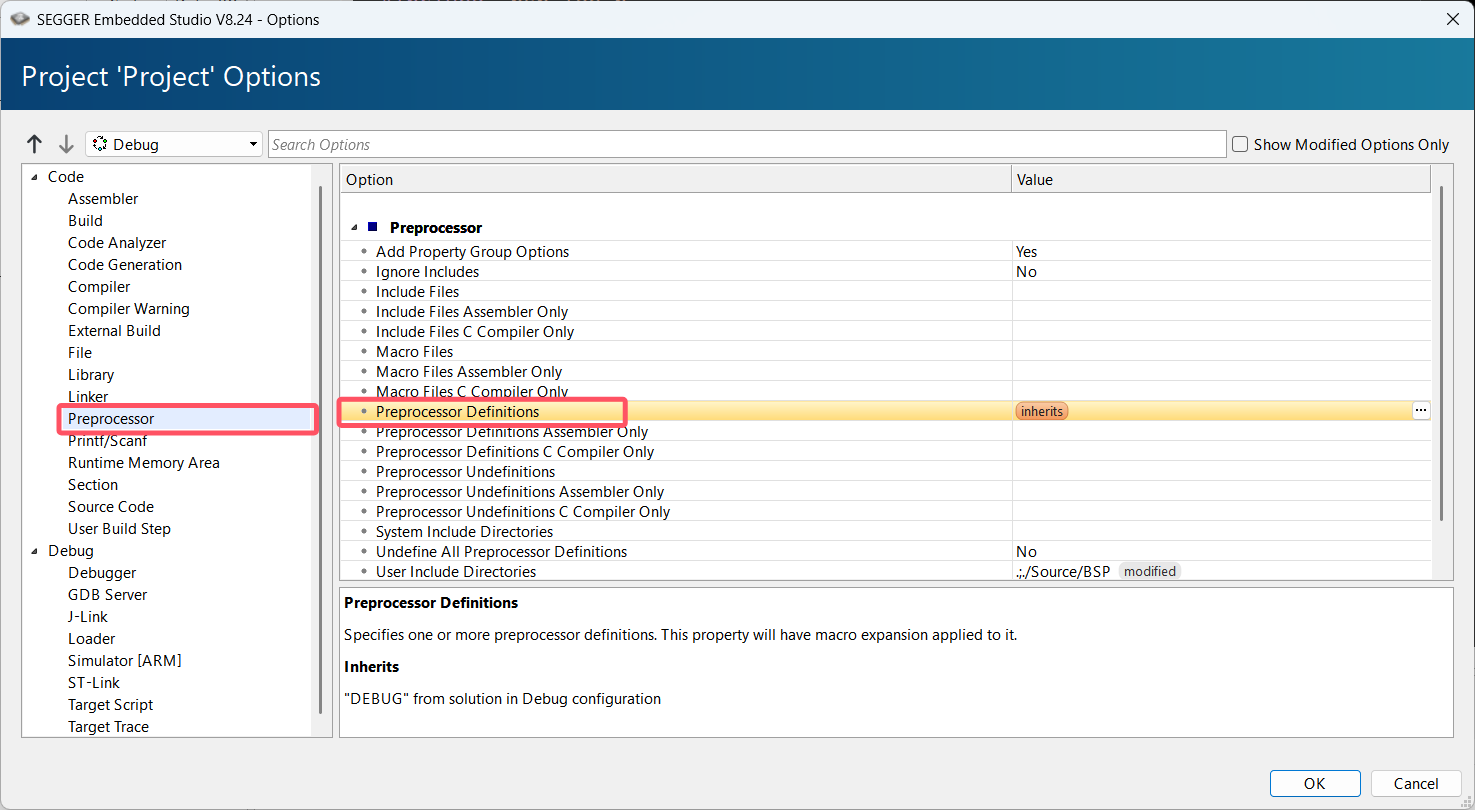
Task: Select the Macro Files option row
Action: coord(885,352)
